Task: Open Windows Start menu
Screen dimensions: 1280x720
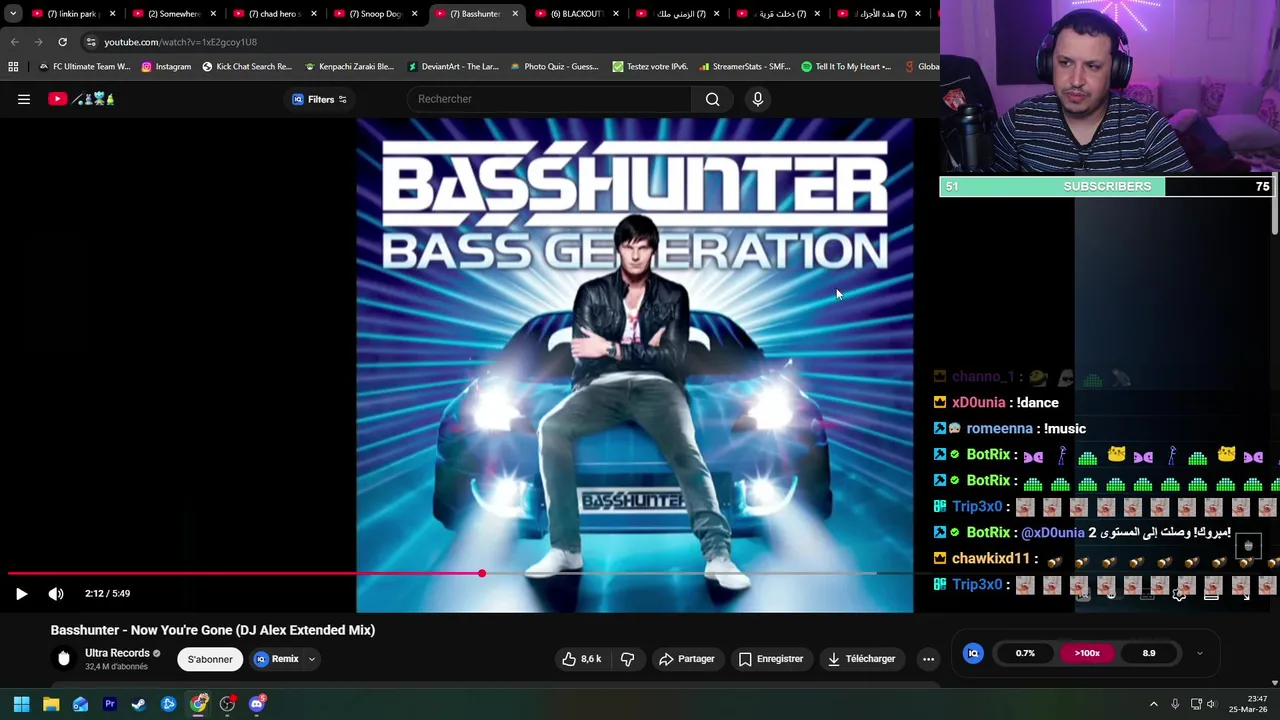Action: [x=21, y=704]
